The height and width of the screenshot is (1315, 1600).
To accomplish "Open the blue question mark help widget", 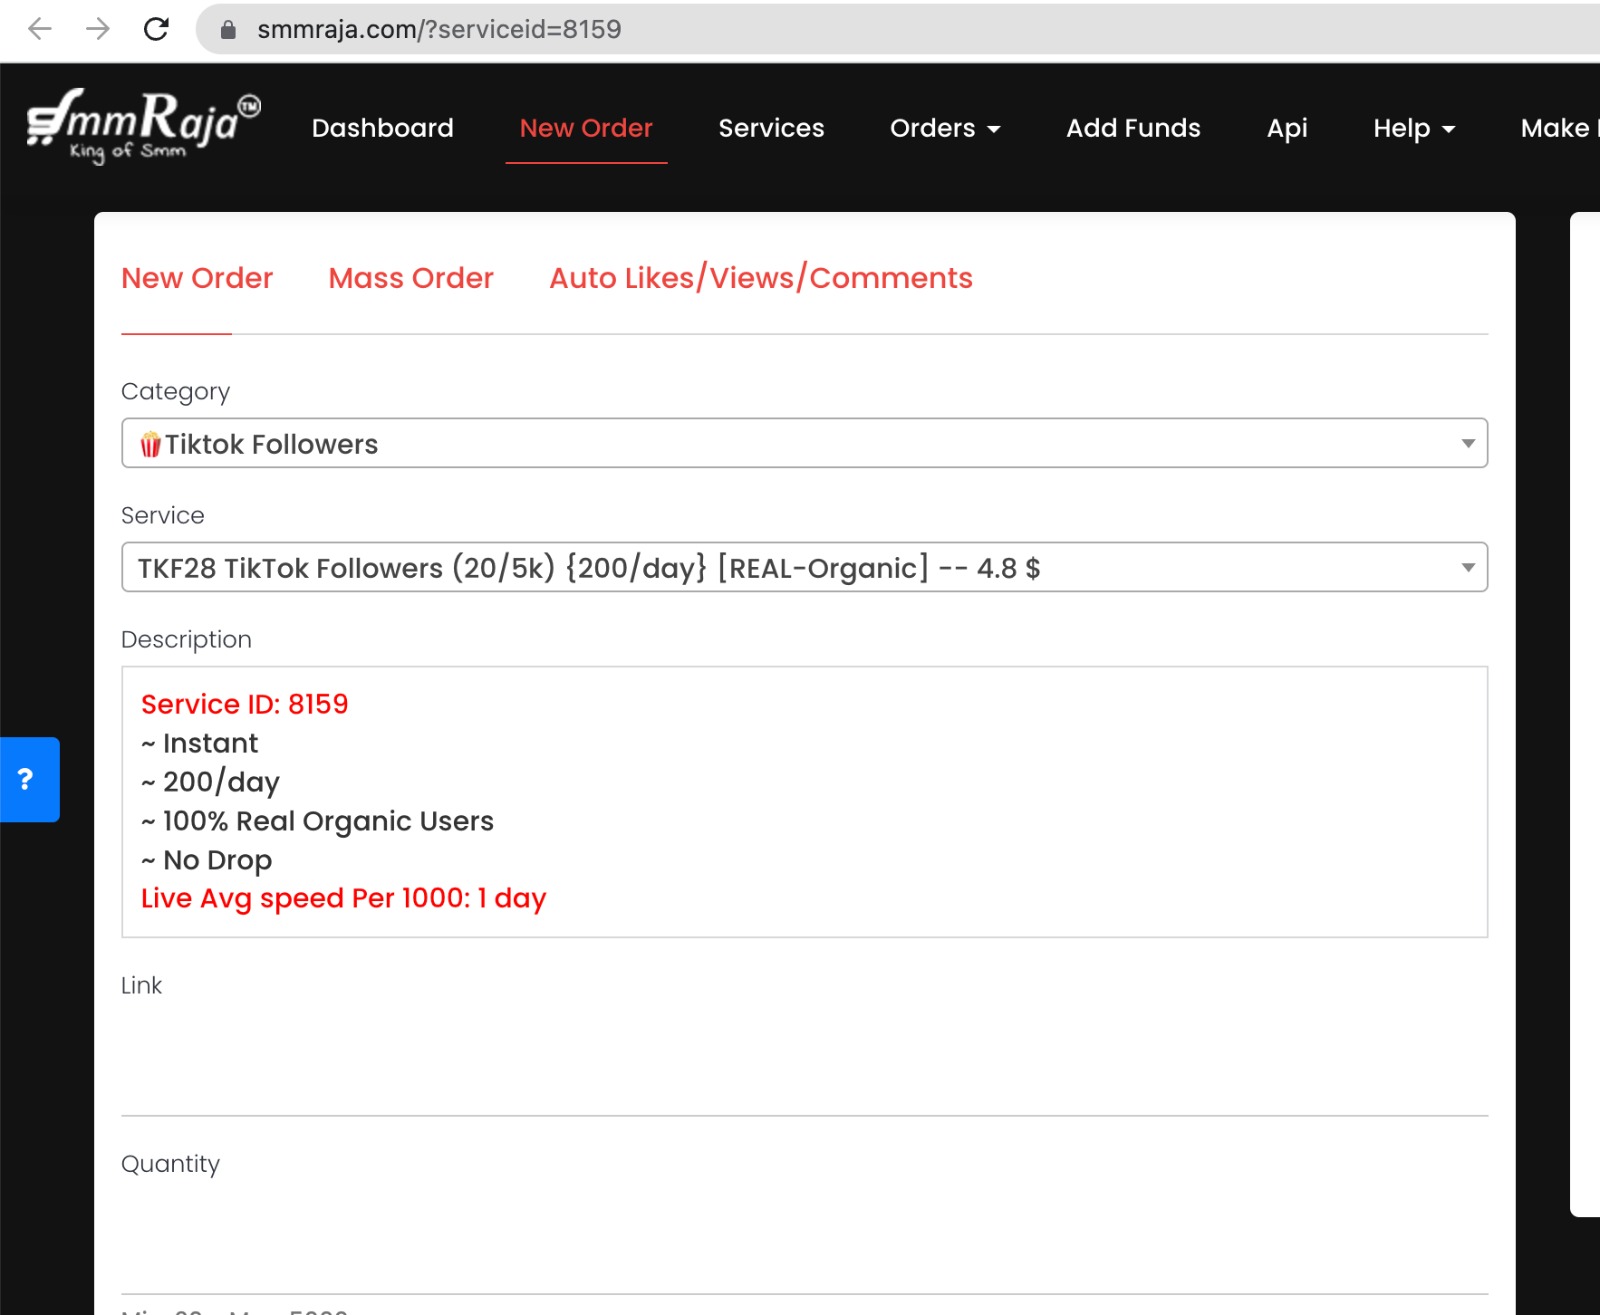I will (29, 779).
